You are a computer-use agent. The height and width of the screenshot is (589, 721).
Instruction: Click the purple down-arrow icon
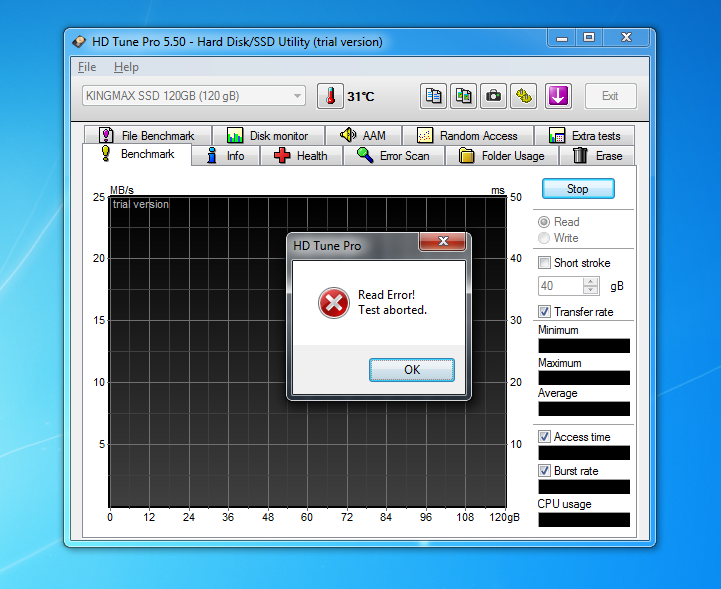click(x=558, y=96)
